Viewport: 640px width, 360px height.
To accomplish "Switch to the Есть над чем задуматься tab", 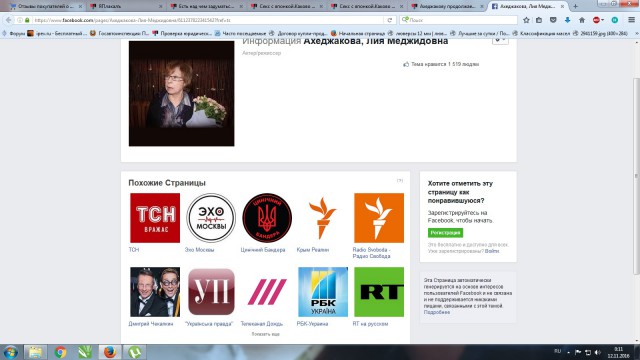I will point(207,7).
